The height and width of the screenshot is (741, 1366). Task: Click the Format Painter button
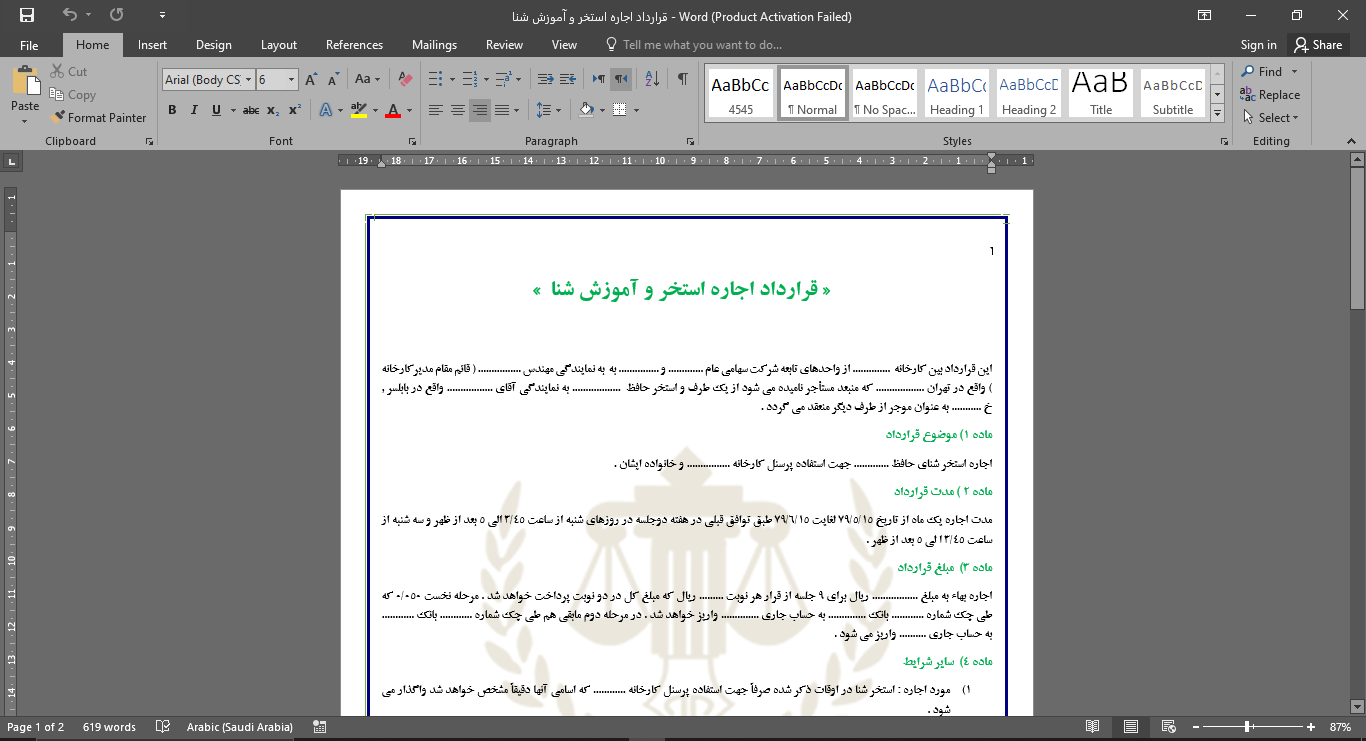tap(98, 117)
